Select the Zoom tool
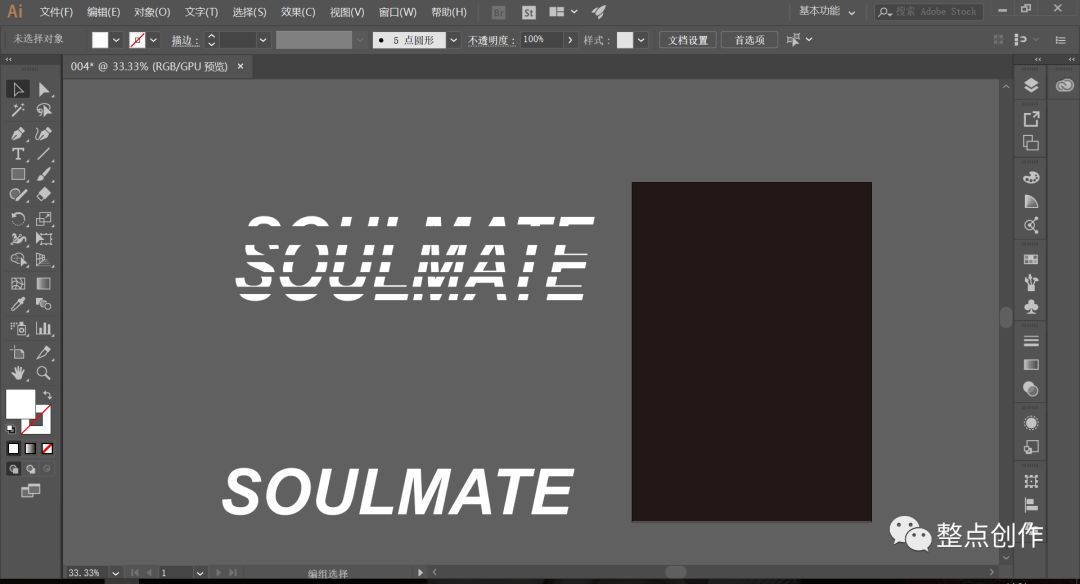This screenshot has height=584, width=1080. tap(43, 373)
